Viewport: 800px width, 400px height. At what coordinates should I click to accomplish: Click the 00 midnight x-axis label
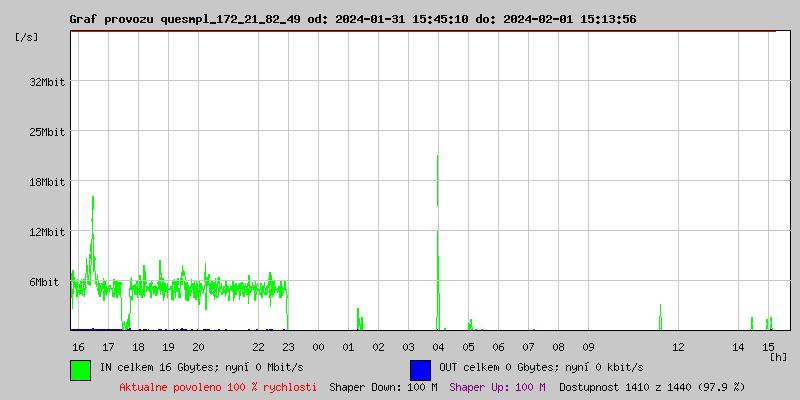[x=318, y=347]
